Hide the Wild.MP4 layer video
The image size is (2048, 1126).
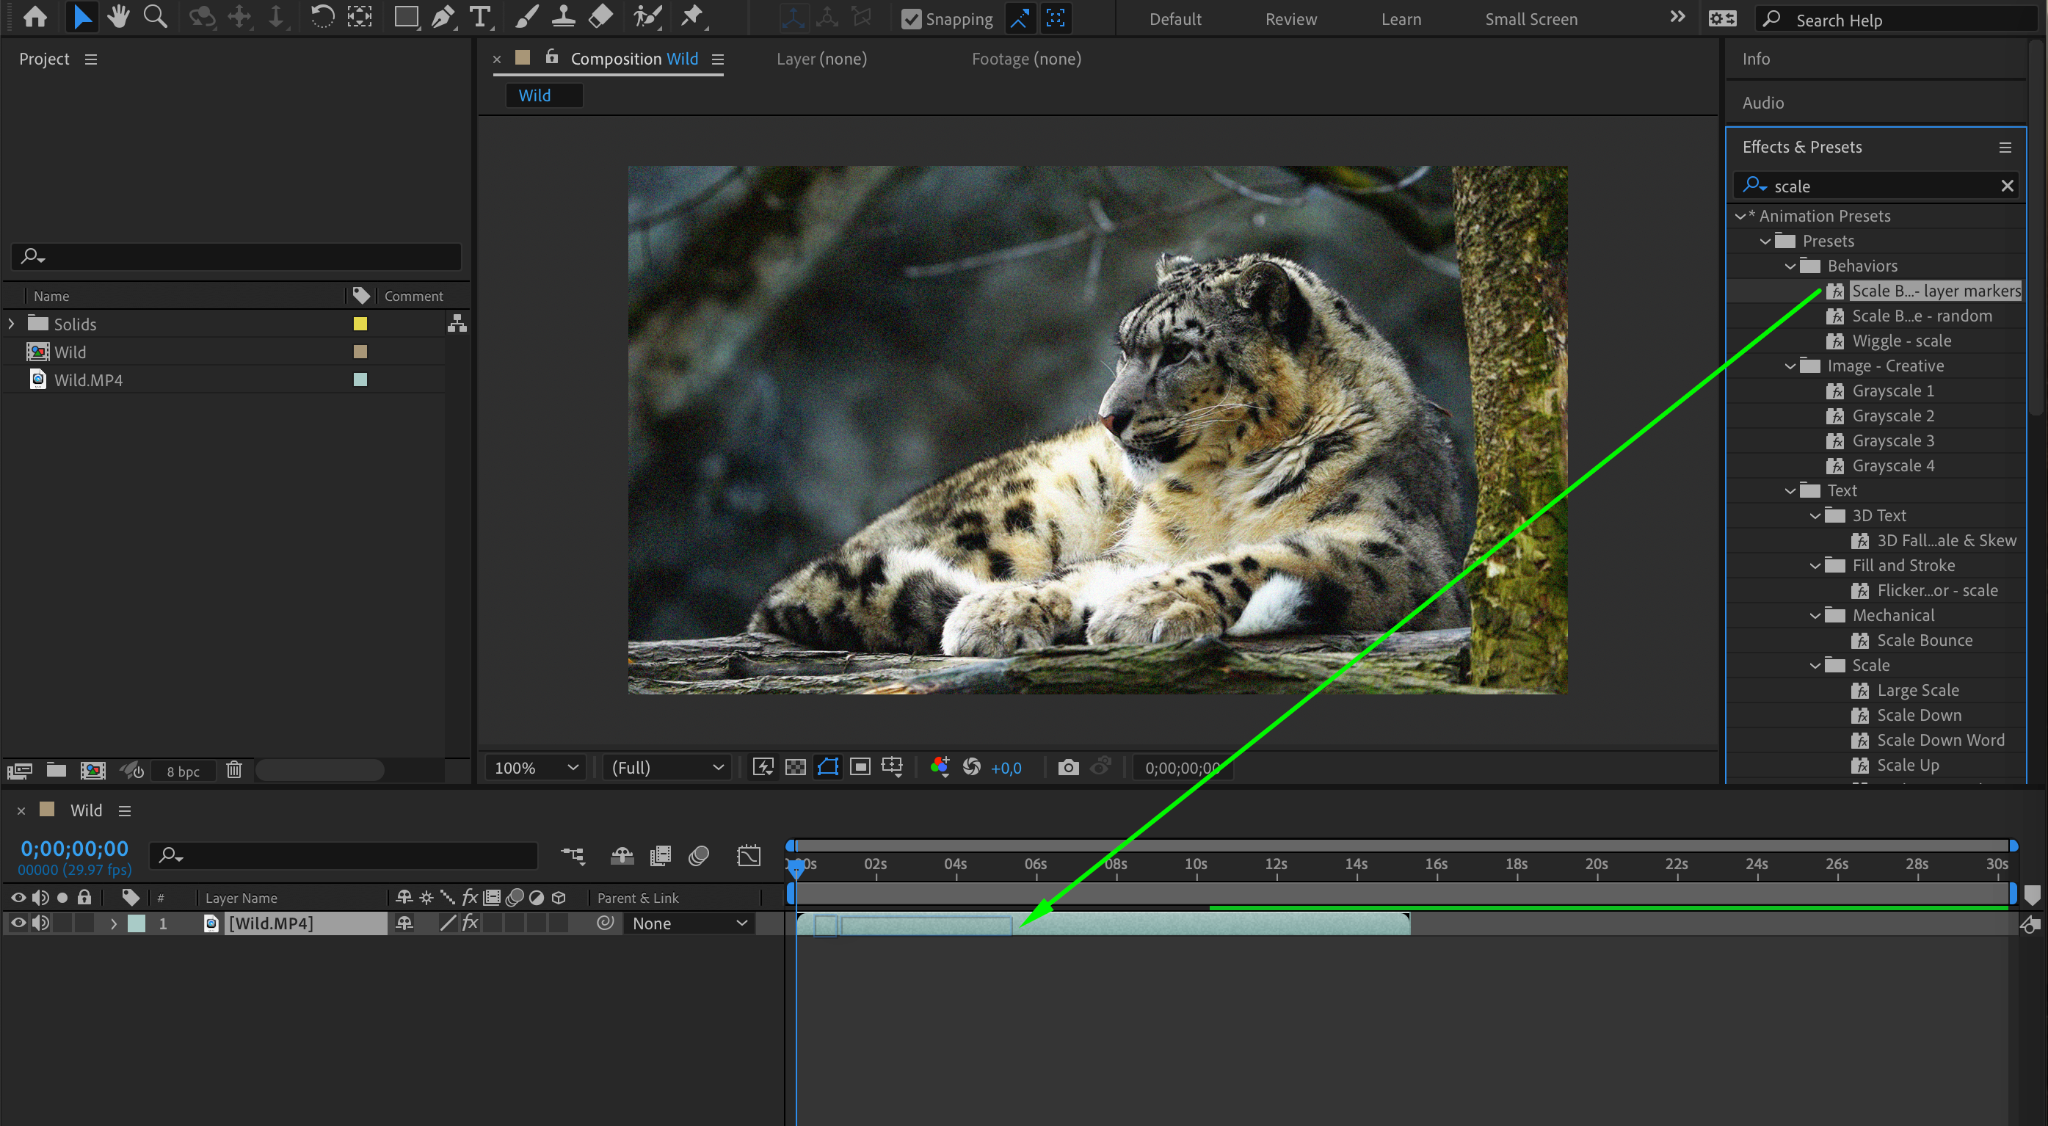tap(18, 923)
